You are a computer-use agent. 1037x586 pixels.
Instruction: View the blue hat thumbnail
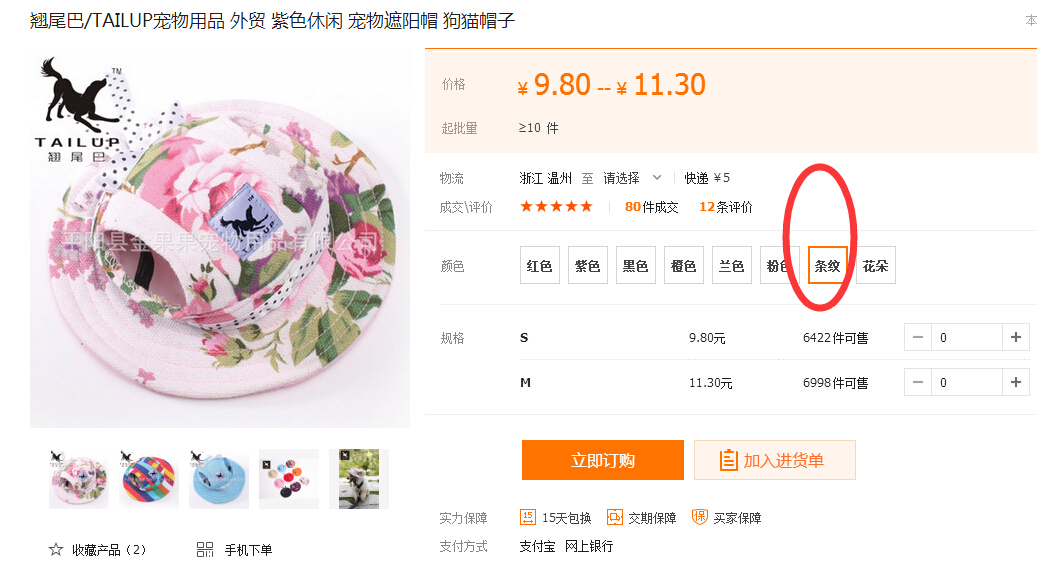click(x=219, y=479)
